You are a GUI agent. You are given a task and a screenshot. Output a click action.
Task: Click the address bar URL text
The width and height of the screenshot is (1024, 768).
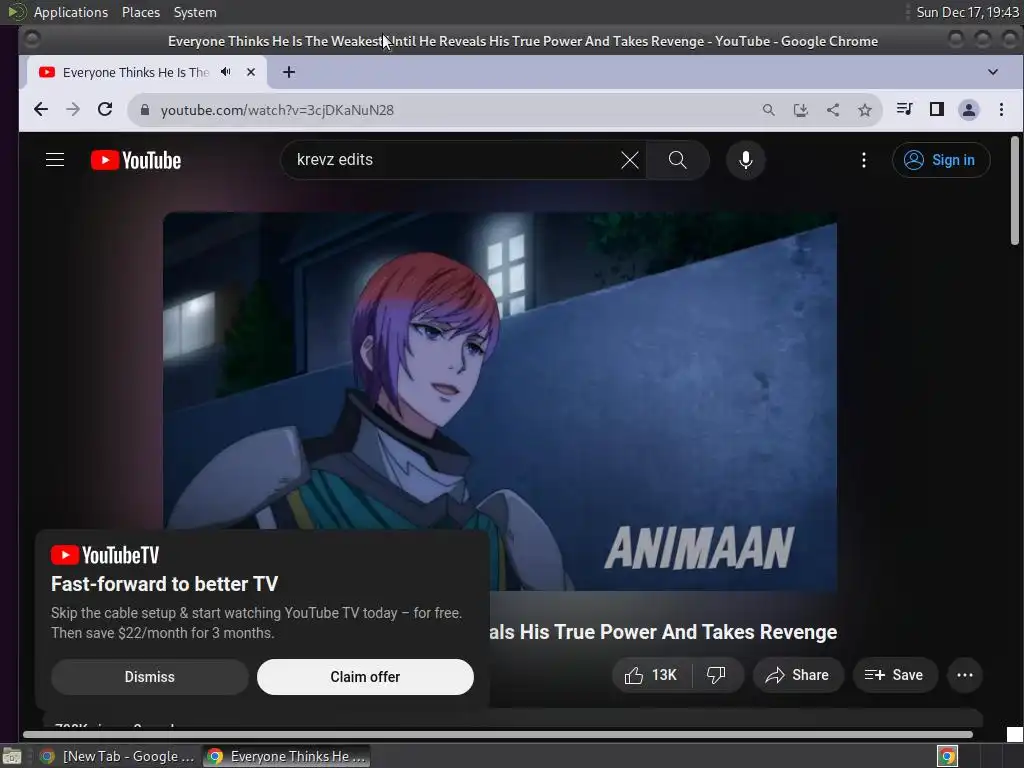277,110
